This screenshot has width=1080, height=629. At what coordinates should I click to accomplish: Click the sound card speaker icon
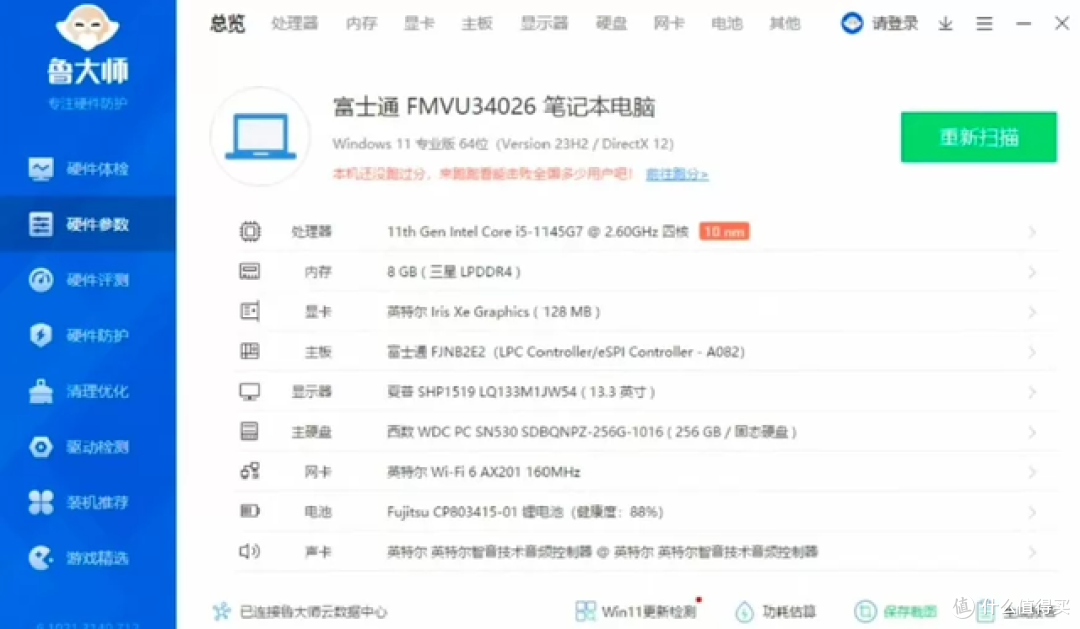tap(249, 551)
